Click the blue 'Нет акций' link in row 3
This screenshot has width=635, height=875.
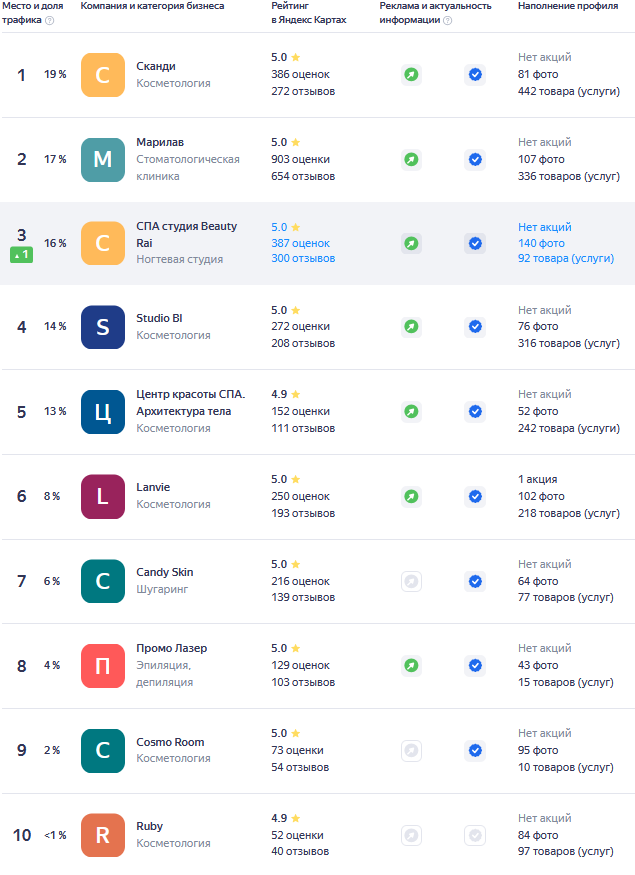tap(545, 227)
